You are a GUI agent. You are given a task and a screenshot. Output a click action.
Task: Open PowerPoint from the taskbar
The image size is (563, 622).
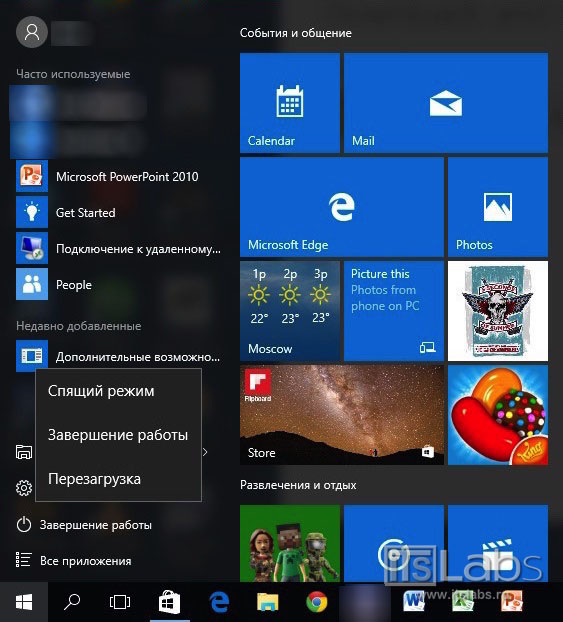tap(512, 602)
